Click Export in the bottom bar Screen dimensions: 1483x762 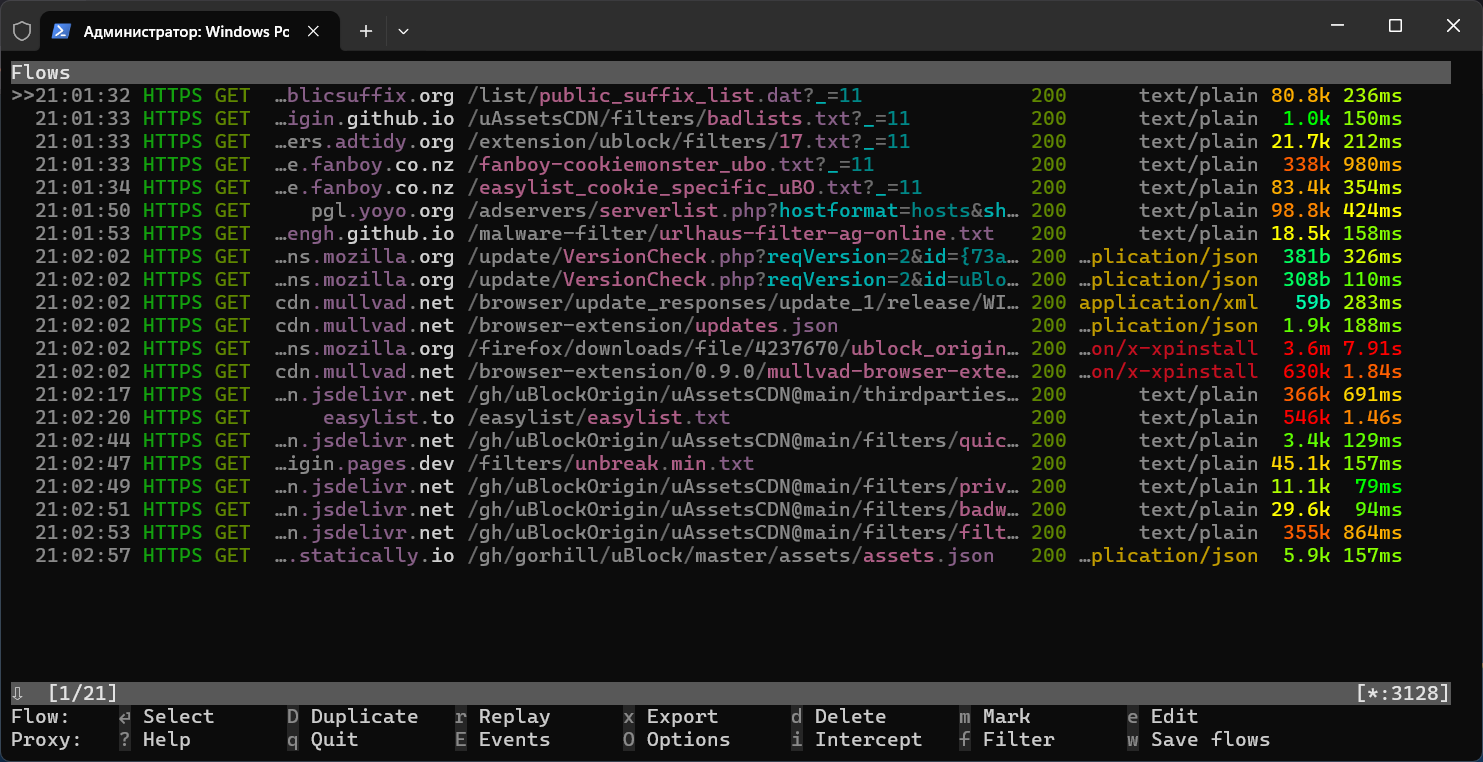click(682, 716)
